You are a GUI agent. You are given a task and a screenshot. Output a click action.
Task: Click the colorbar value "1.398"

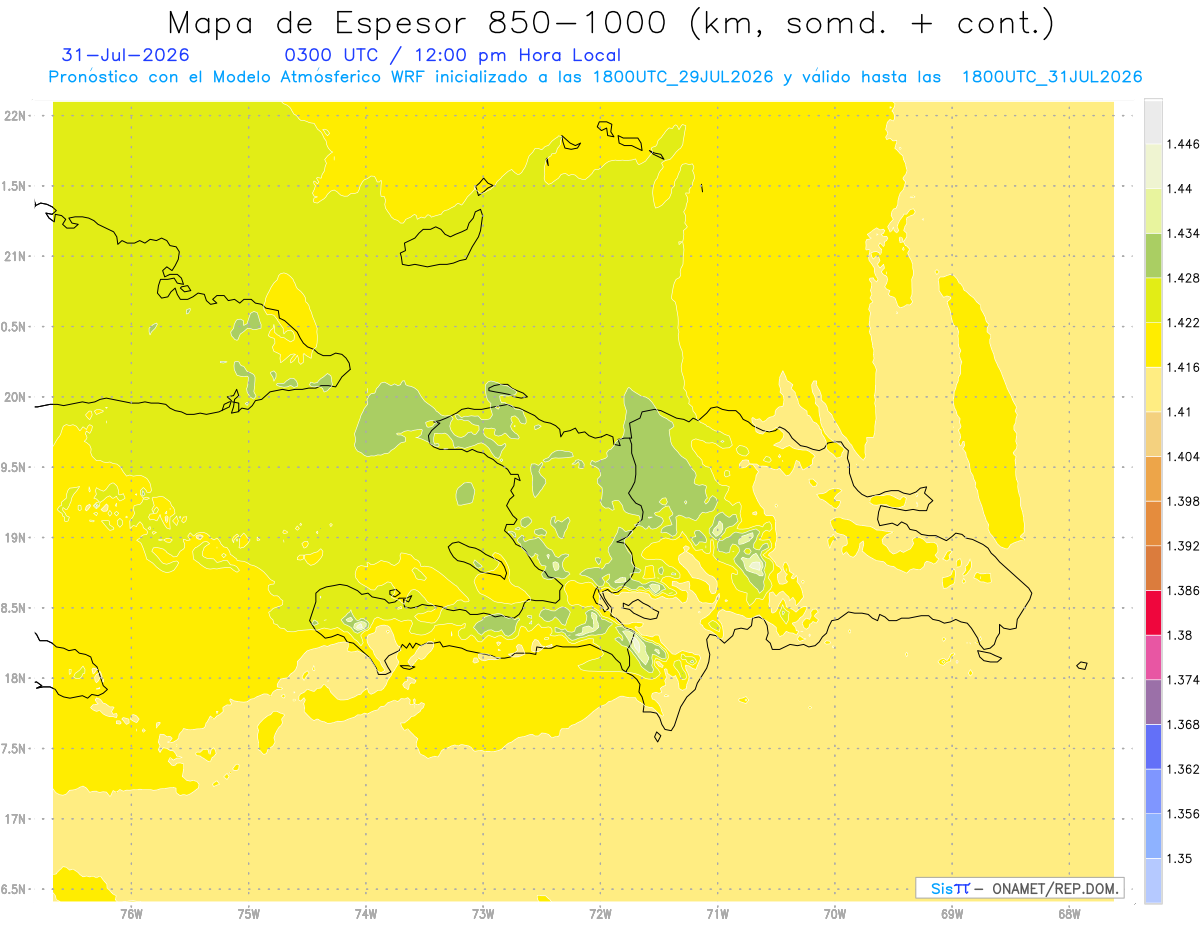click(x=1185, y=501)
